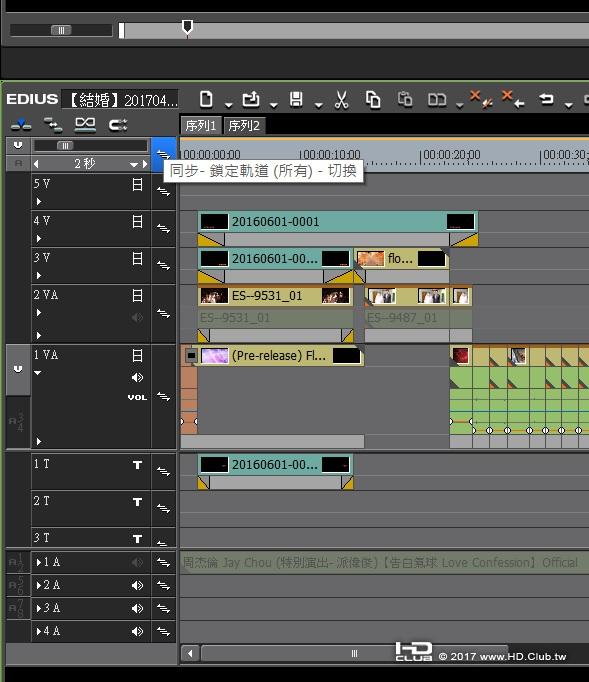Viewport: 589px width, 682px height.
Task: Open project using the folder arrow icon
Action: click(x=251, y=100)
